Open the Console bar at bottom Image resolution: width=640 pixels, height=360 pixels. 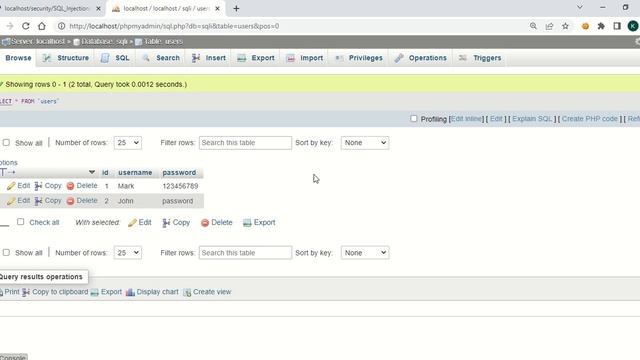[13, 357]
